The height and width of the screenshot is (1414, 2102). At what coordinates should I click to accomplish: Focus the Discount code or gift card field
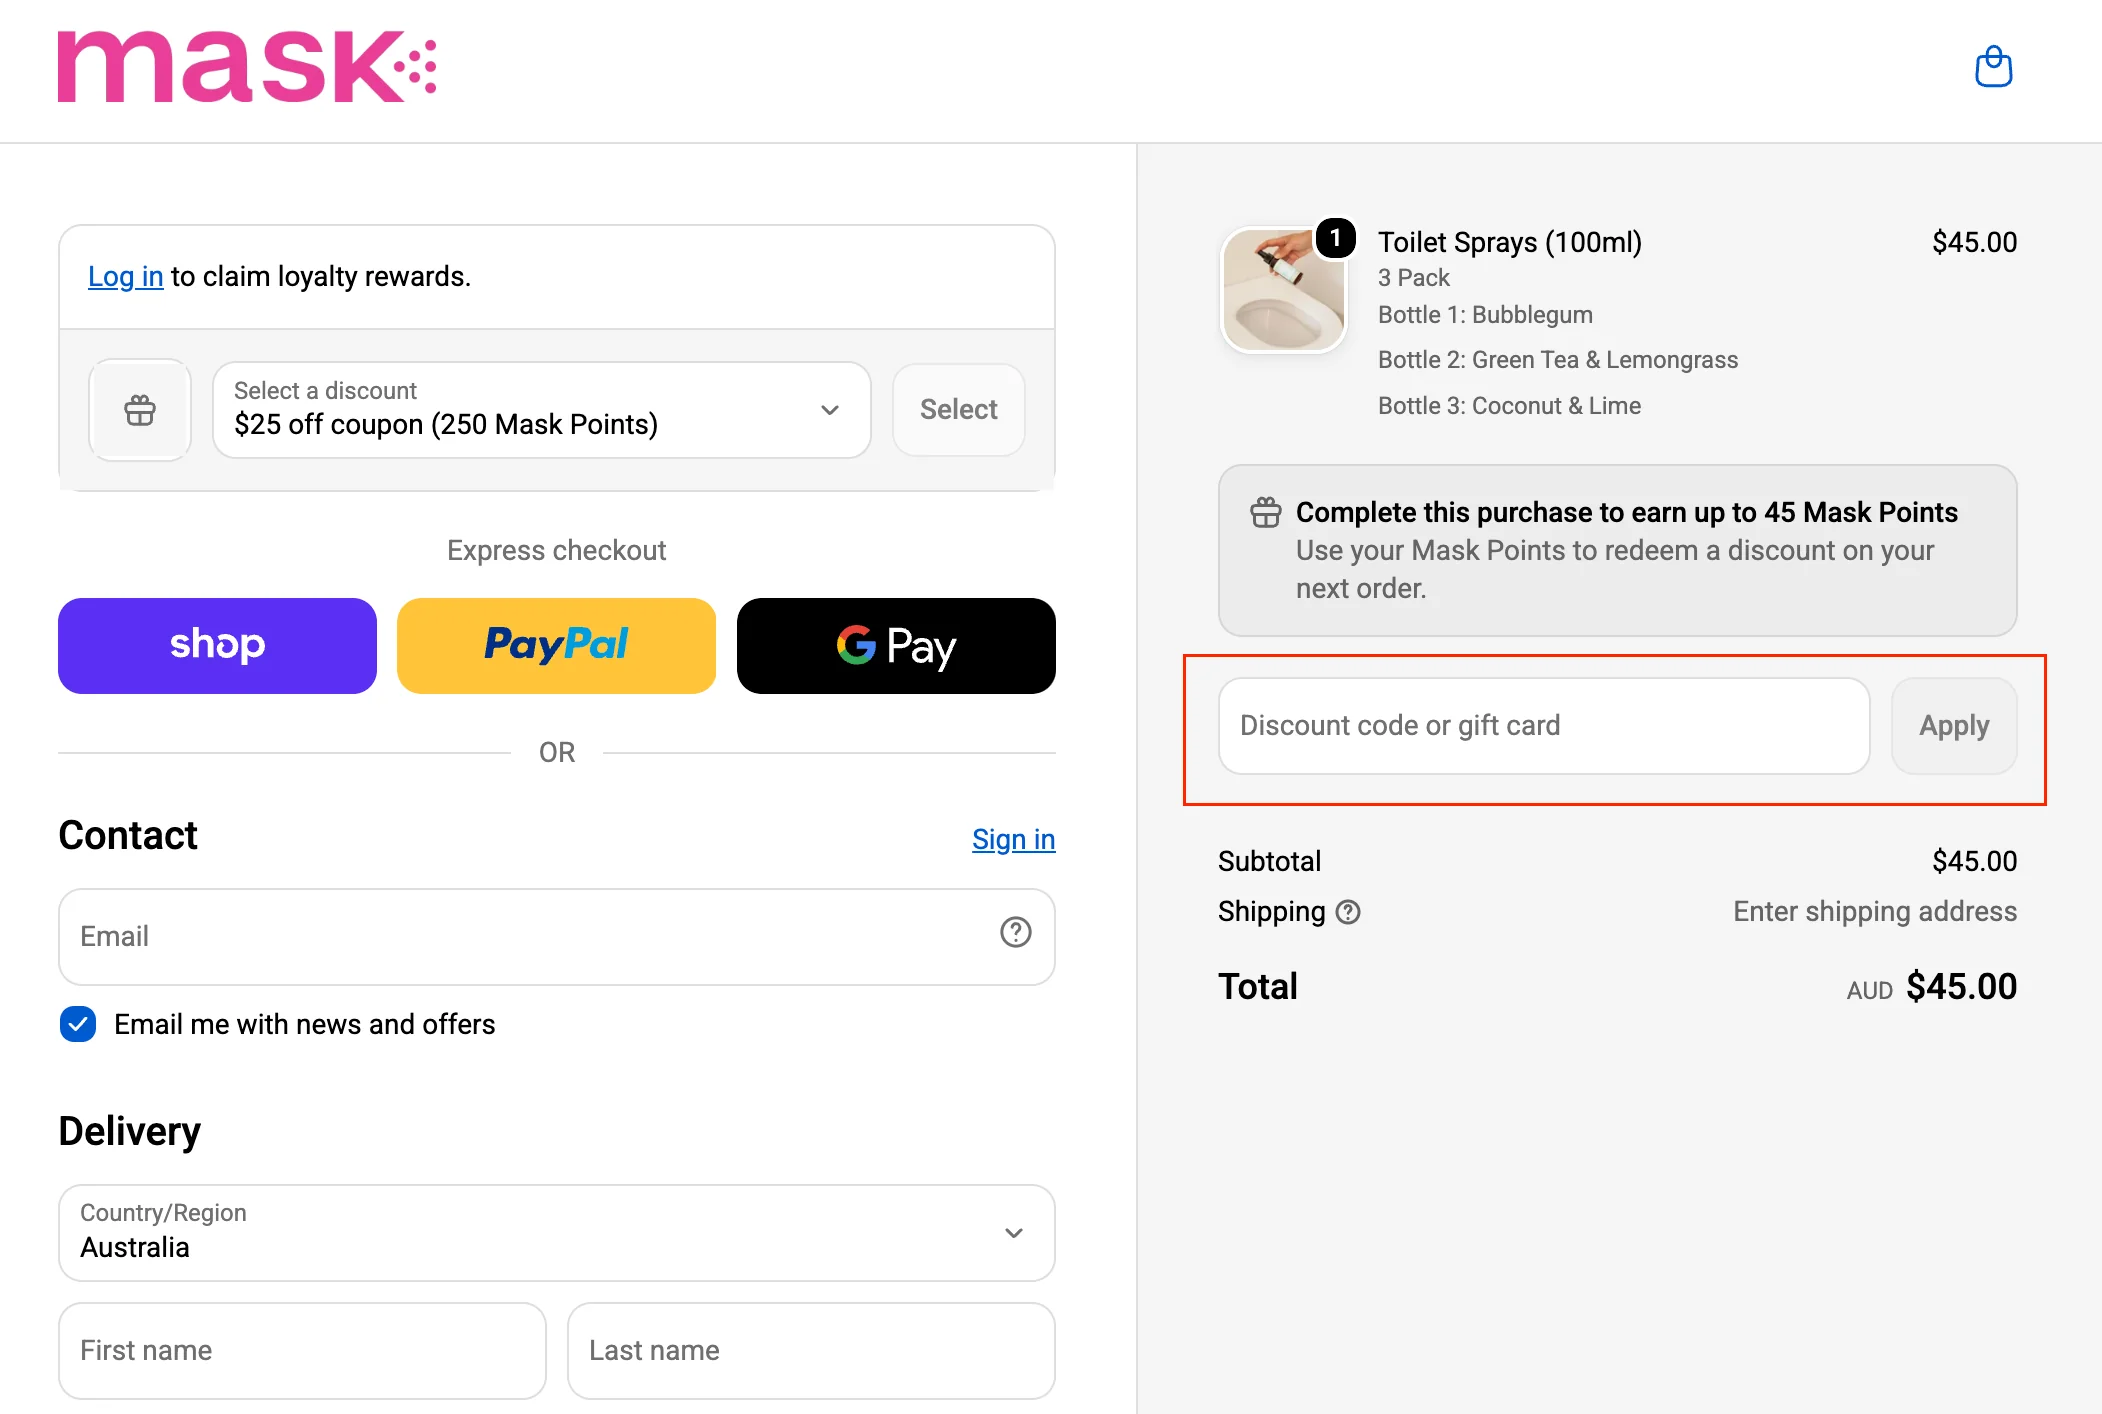click(1544, 726)
